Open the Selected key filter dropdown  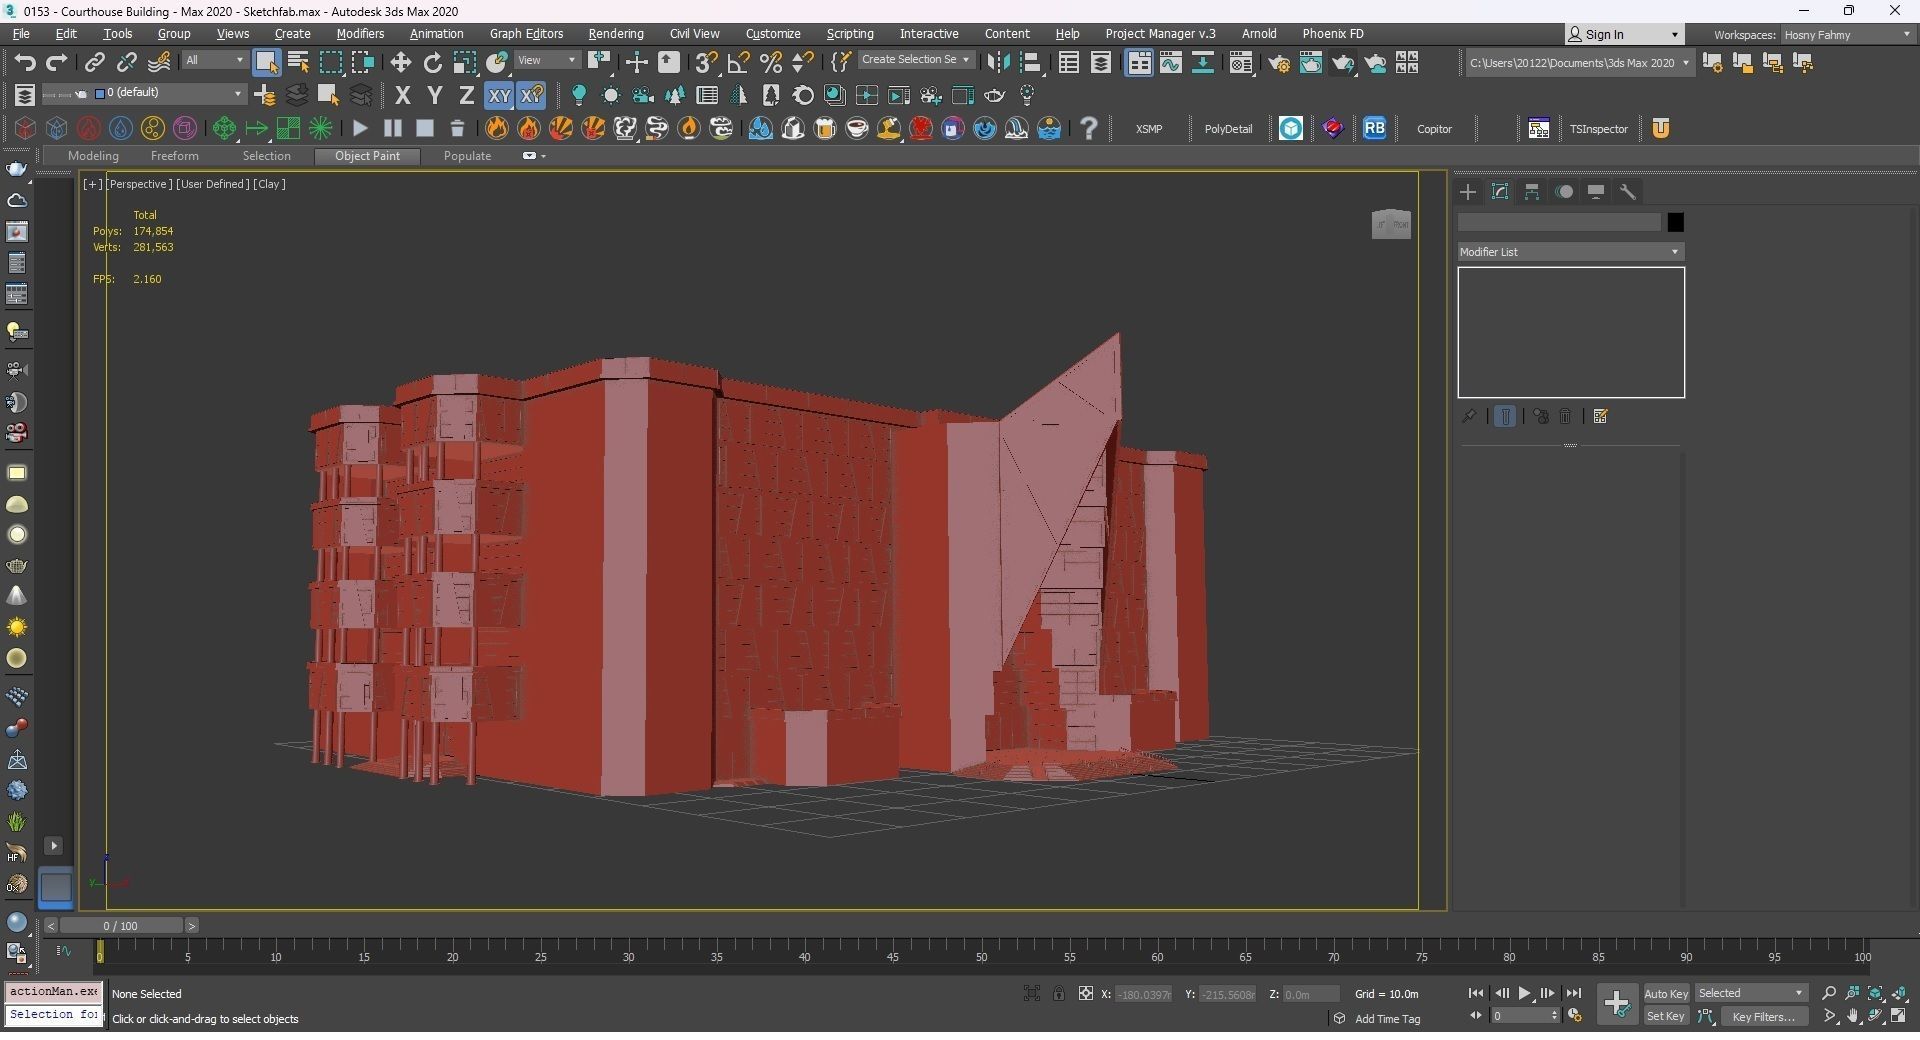tap(1751, 993)
